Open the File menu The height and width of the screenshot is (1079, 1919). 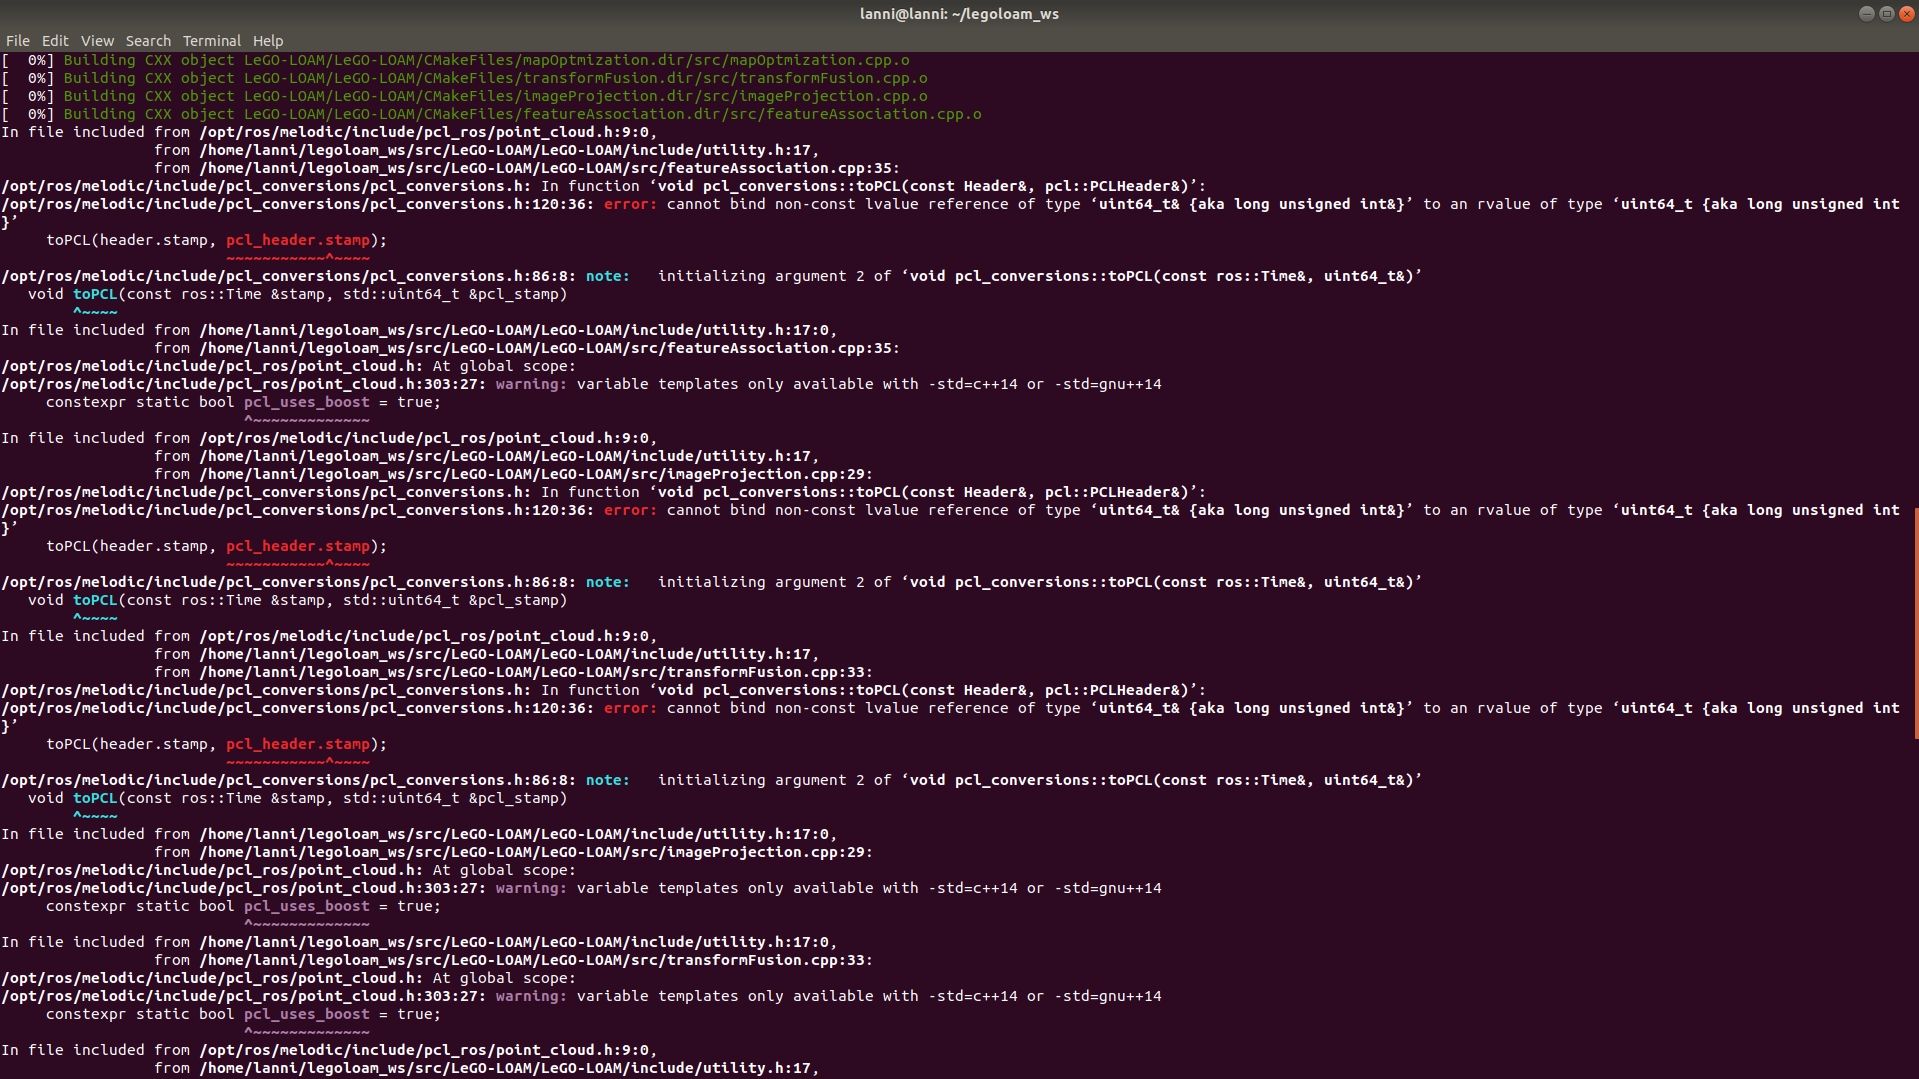click(17, 41)
